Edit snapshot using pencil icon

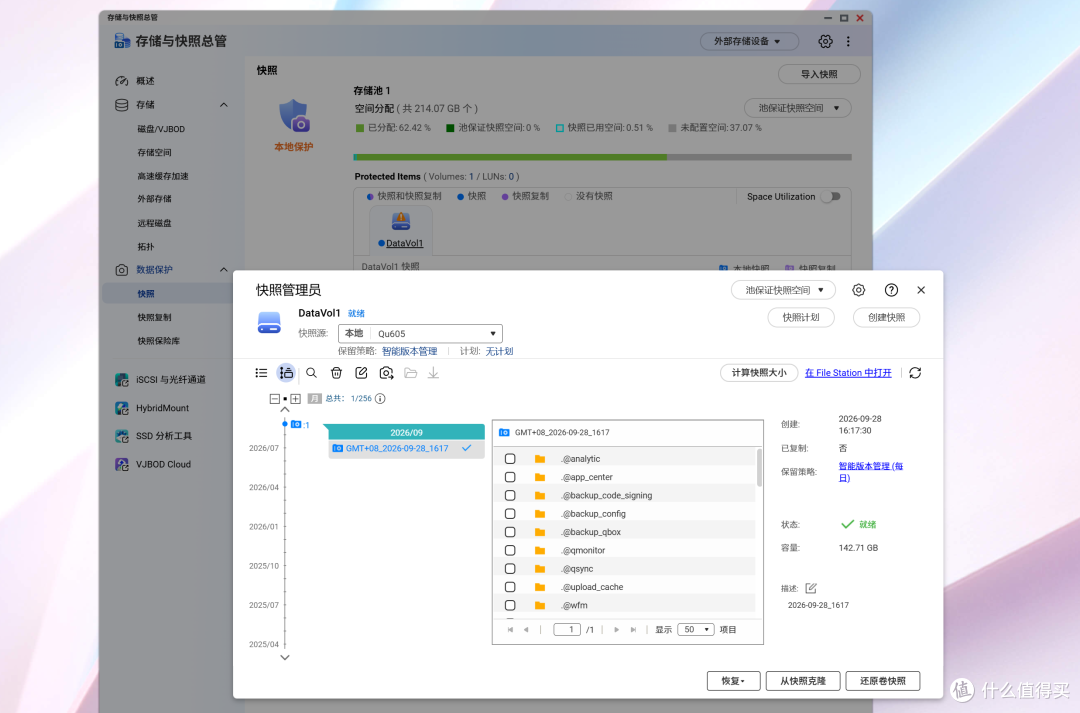tap(361, 373)
